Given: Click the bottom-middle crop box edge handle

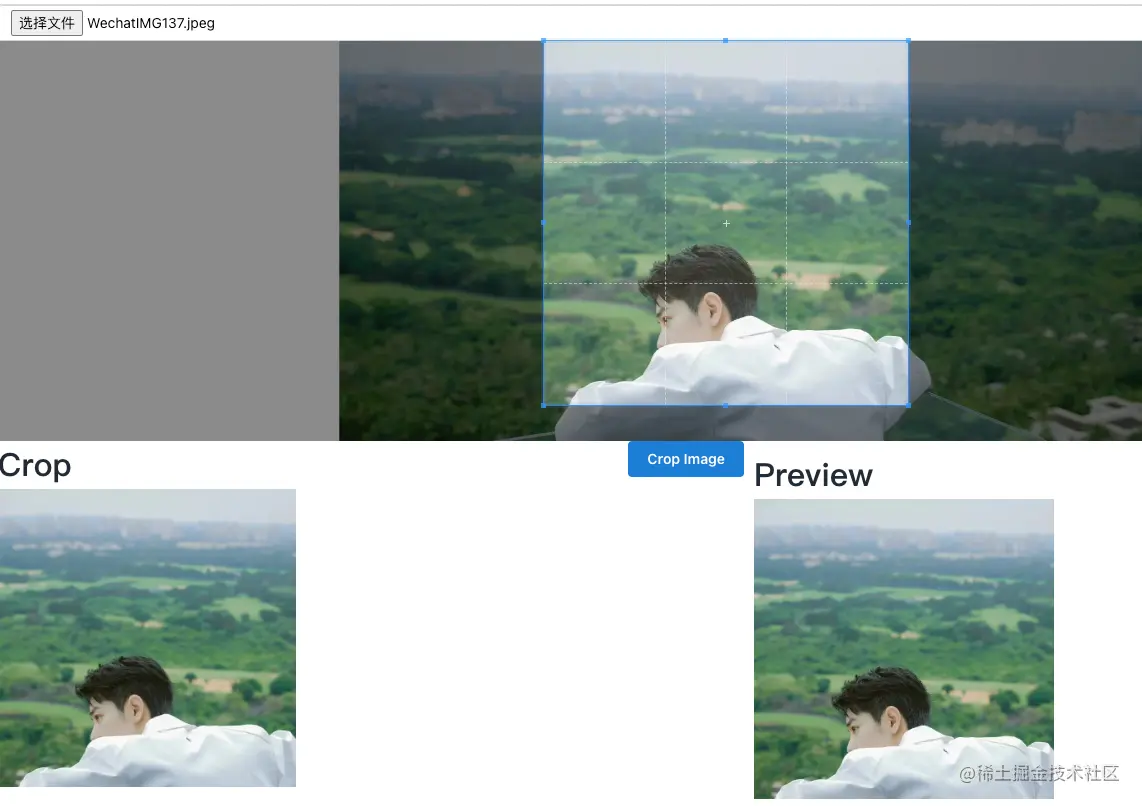Looking at the screenshot, I should tap(726, 405).
